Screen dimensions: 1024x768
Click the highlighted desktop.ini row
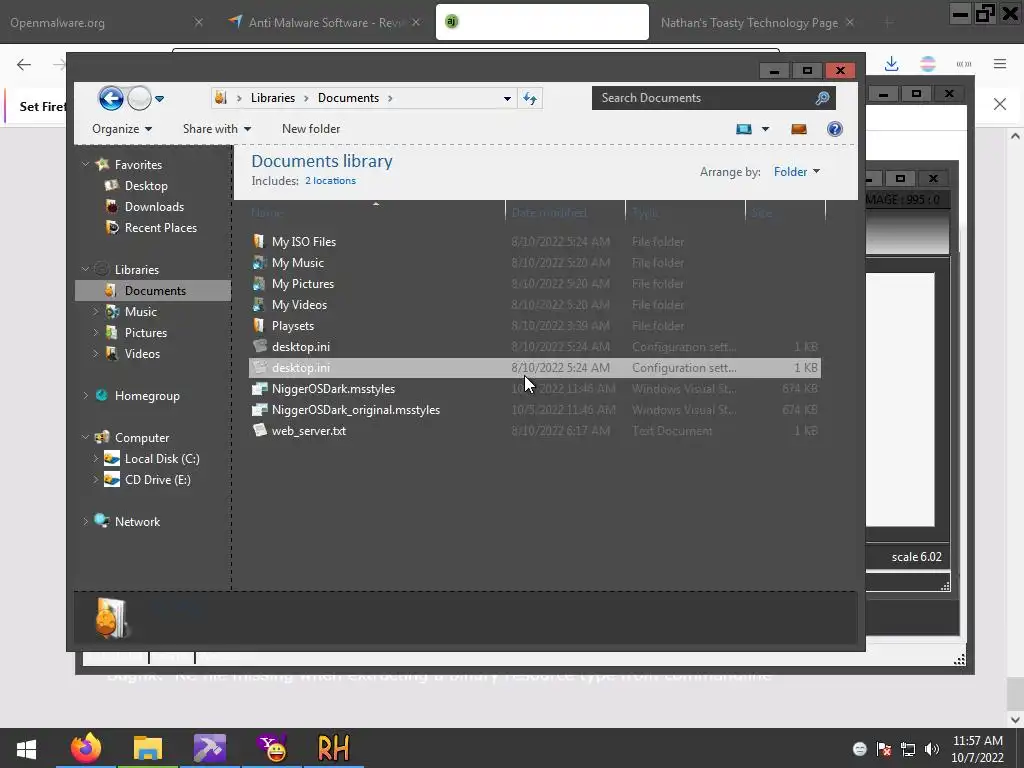[x=535, y=368]
